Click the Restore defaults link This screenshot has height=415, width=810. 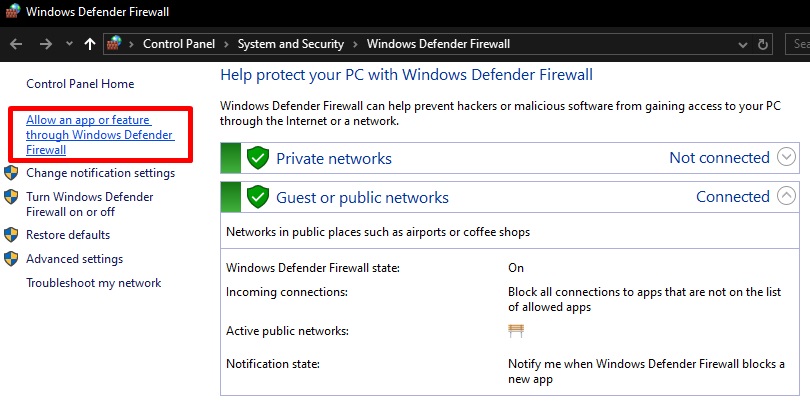pos(68,235)
